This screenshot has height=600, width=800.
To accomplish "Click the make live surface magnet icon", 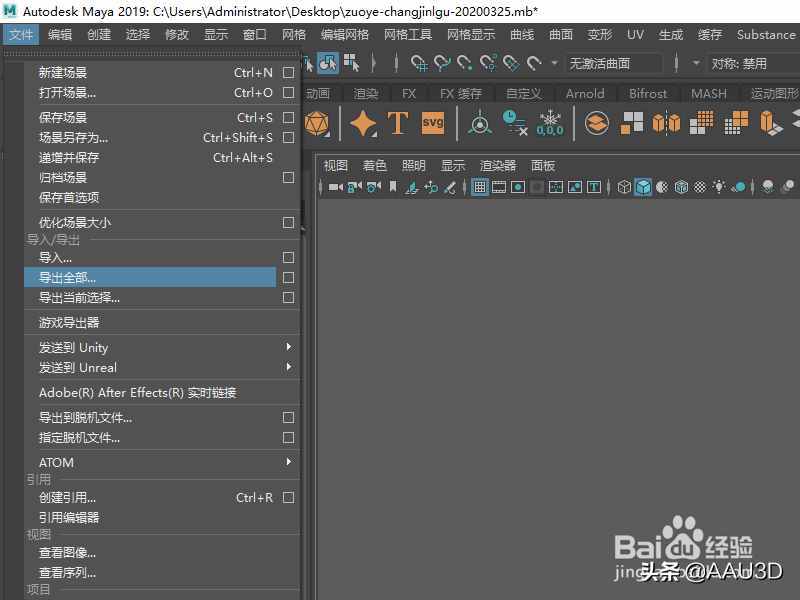I will [x=534, y=63].
